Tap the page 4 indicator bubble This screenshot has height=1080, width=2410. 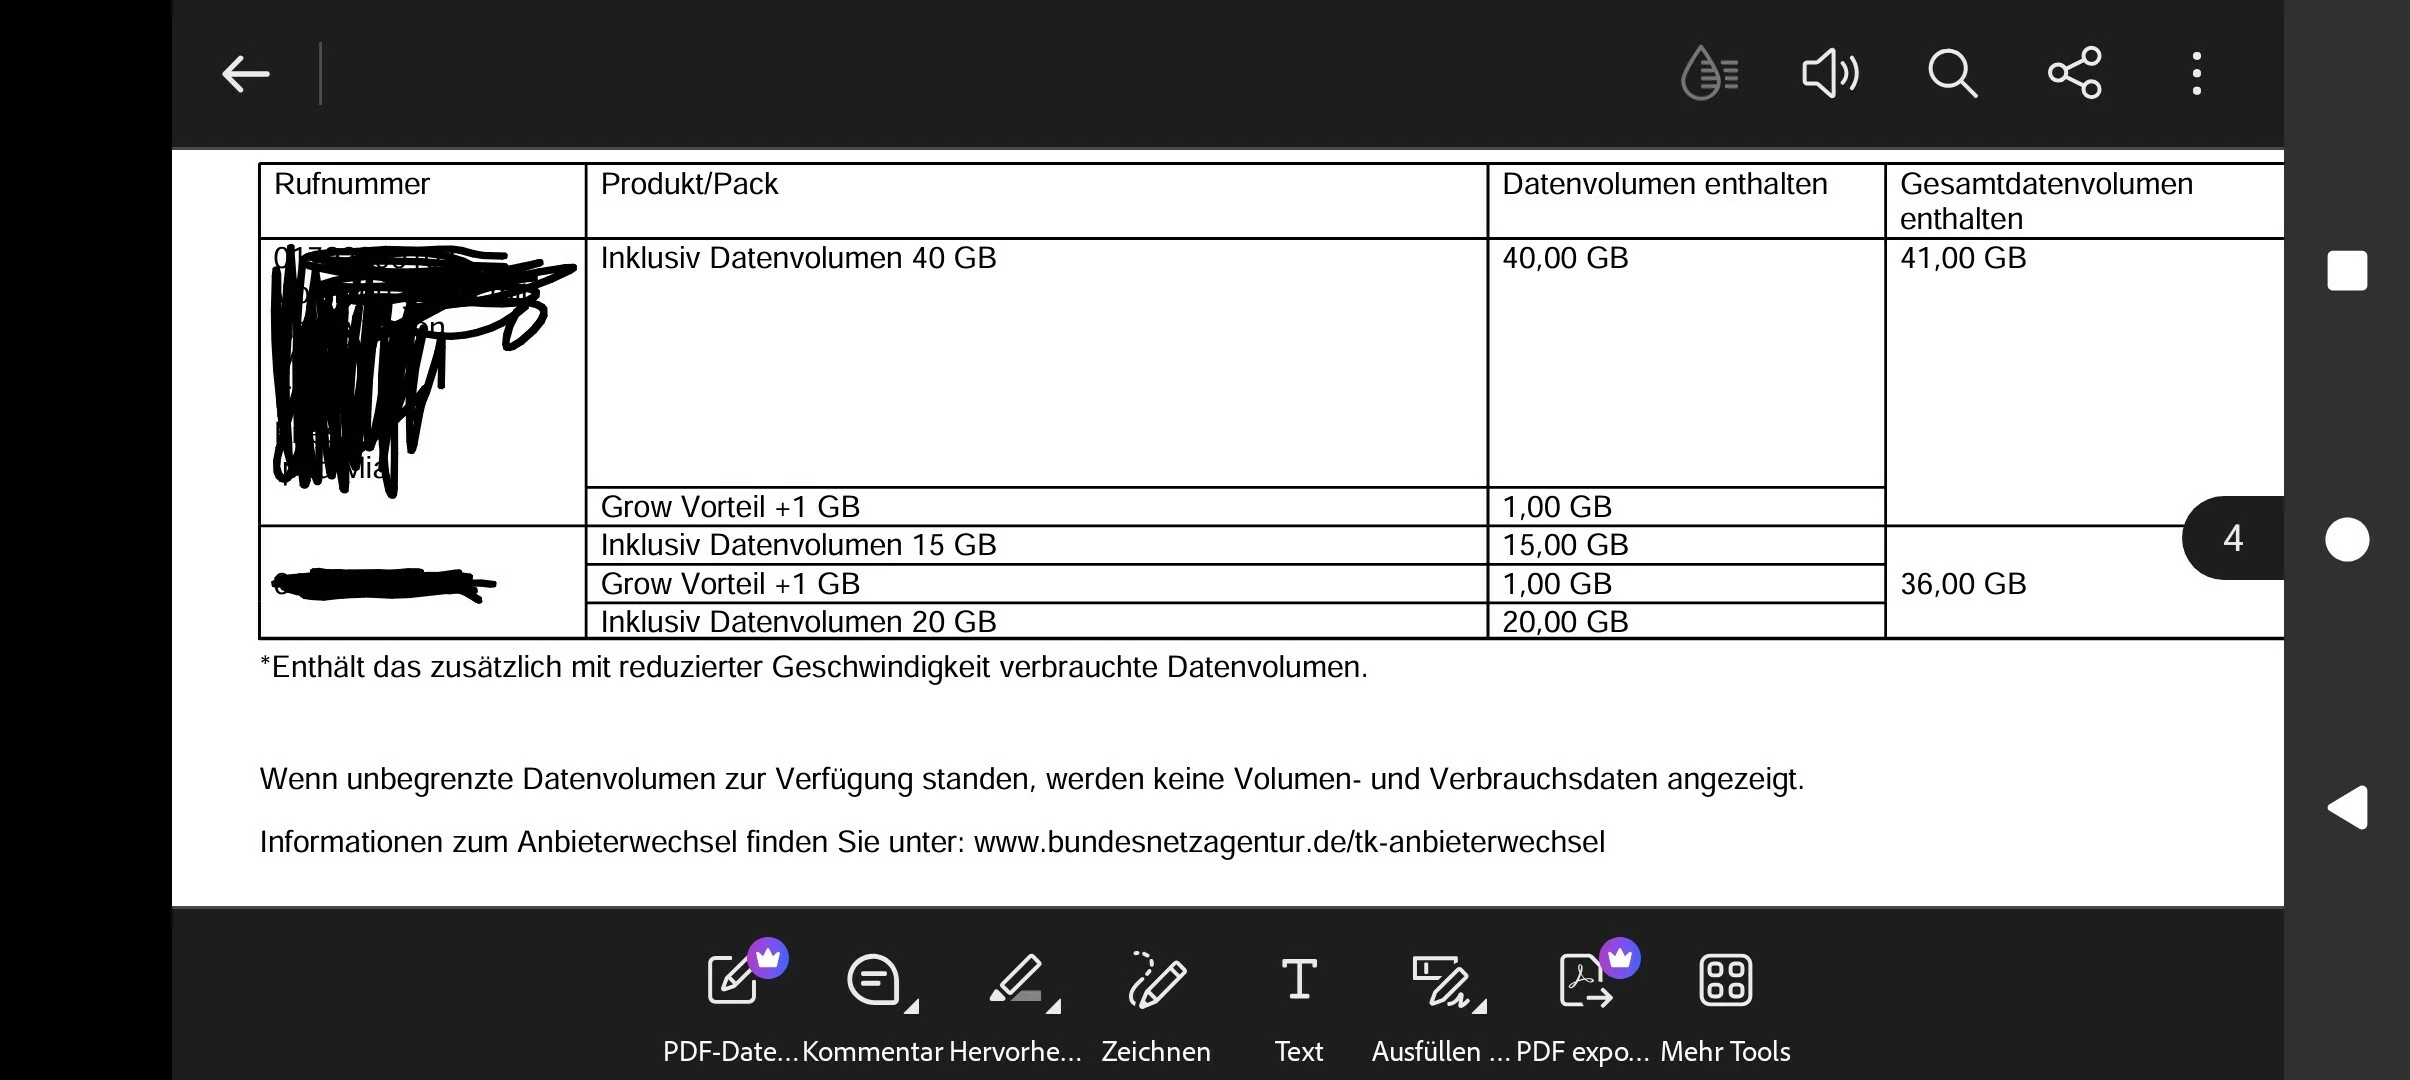[x=2232, y=539]
